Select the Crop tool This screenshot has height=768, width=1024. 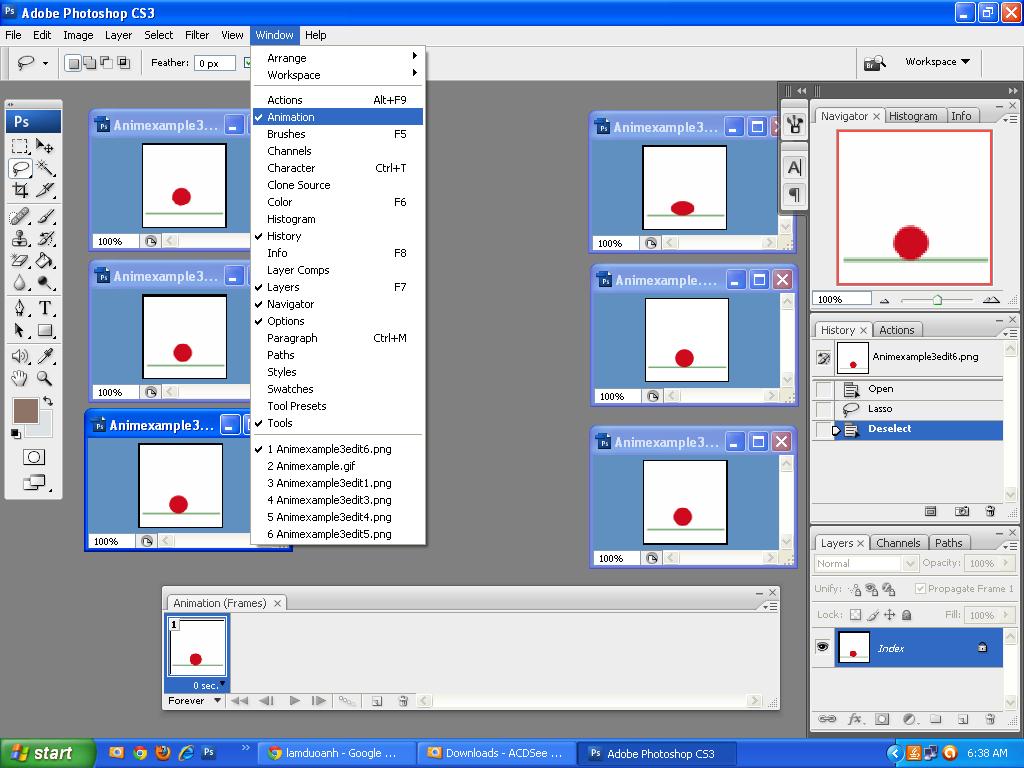tap(20, 191)
